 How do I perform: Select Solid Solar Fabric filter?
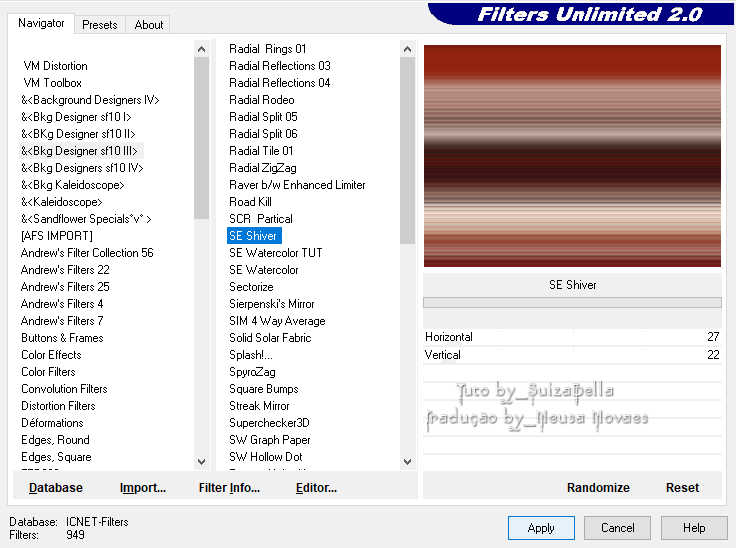coord(270,338)
